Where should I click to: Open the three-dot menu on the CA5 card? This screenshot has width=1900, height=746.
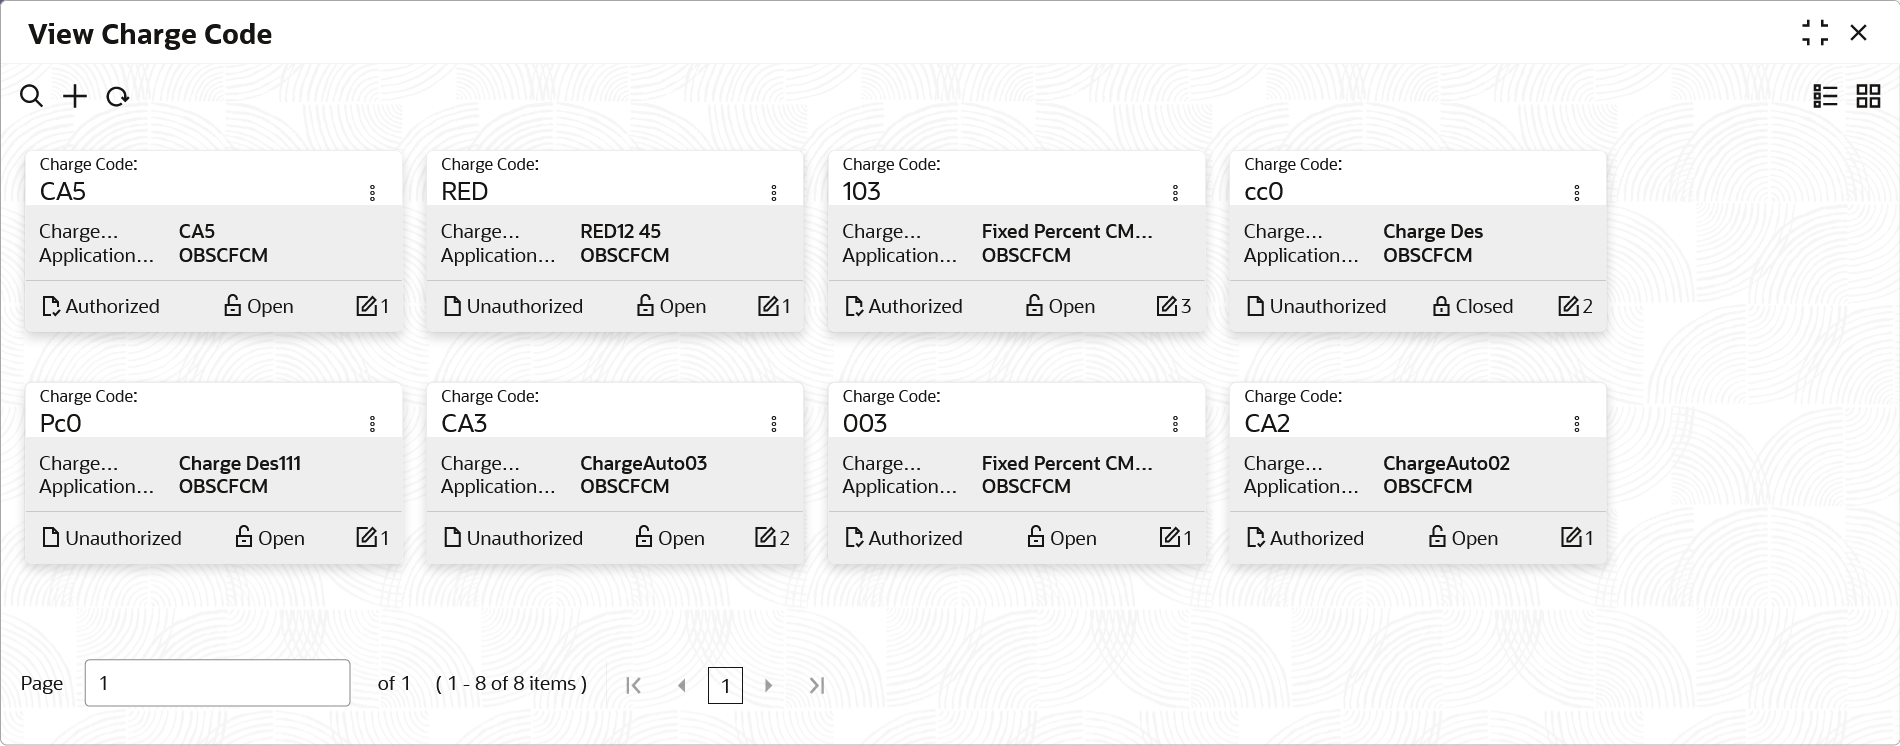[x=372, y=193]
